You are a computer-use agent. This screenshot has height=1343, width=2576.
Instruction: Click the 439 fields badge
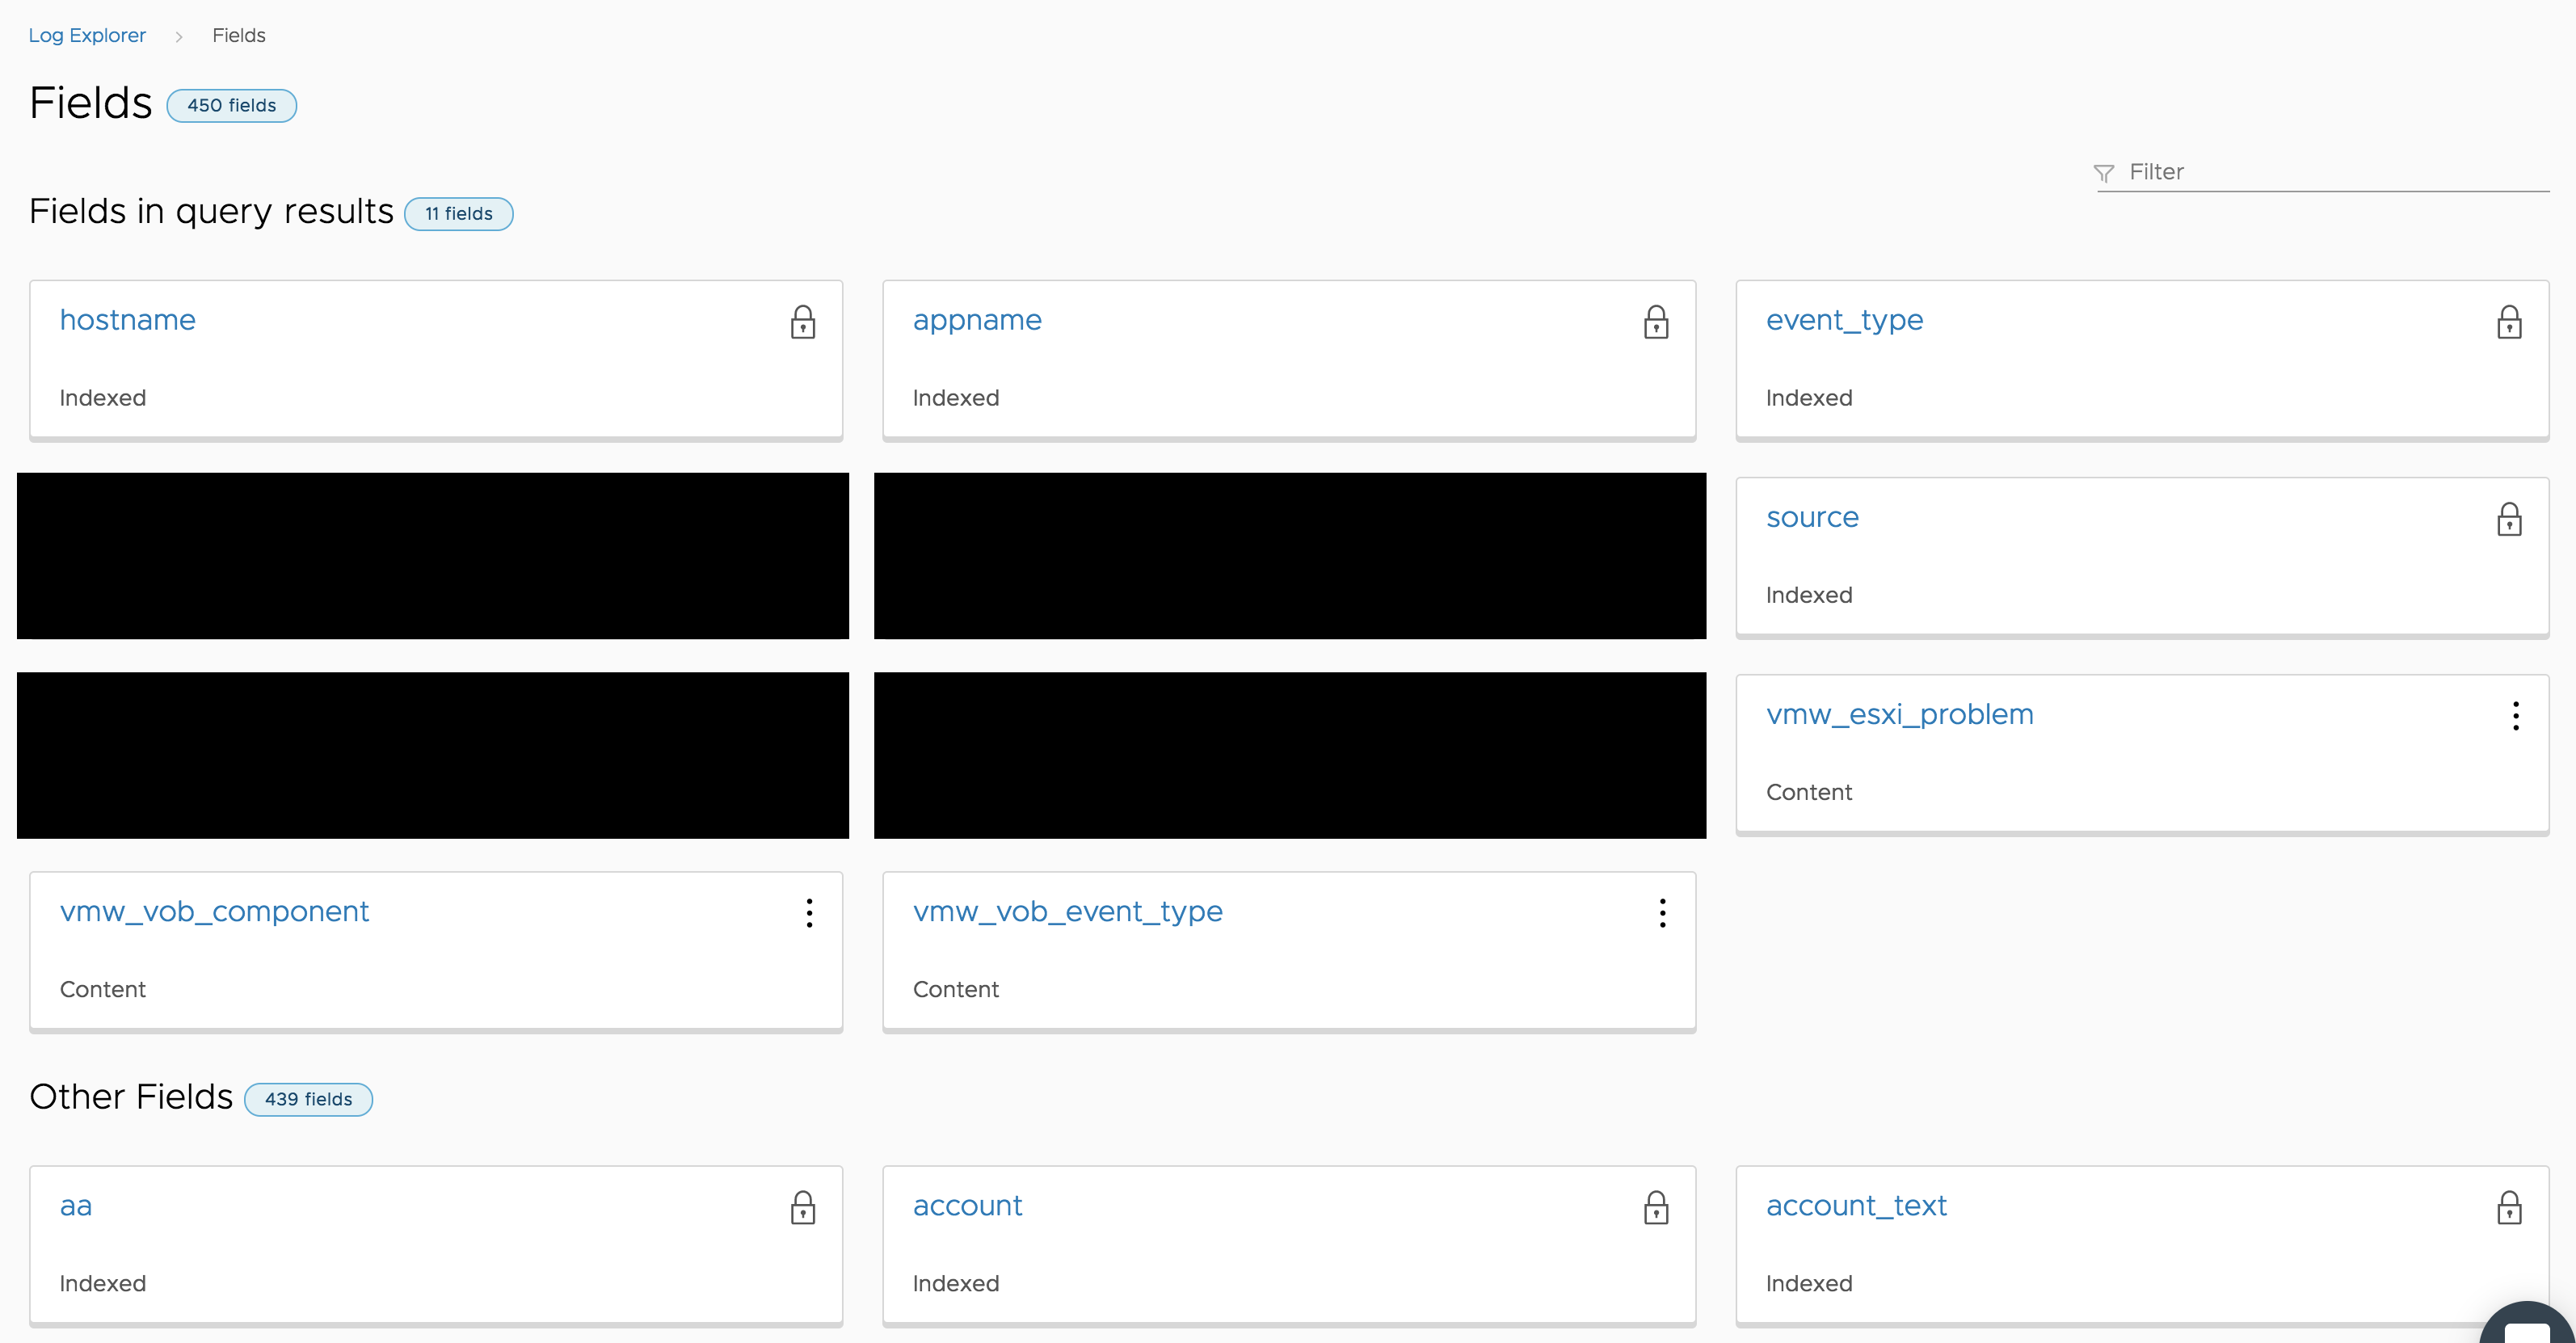point(308,1099)
